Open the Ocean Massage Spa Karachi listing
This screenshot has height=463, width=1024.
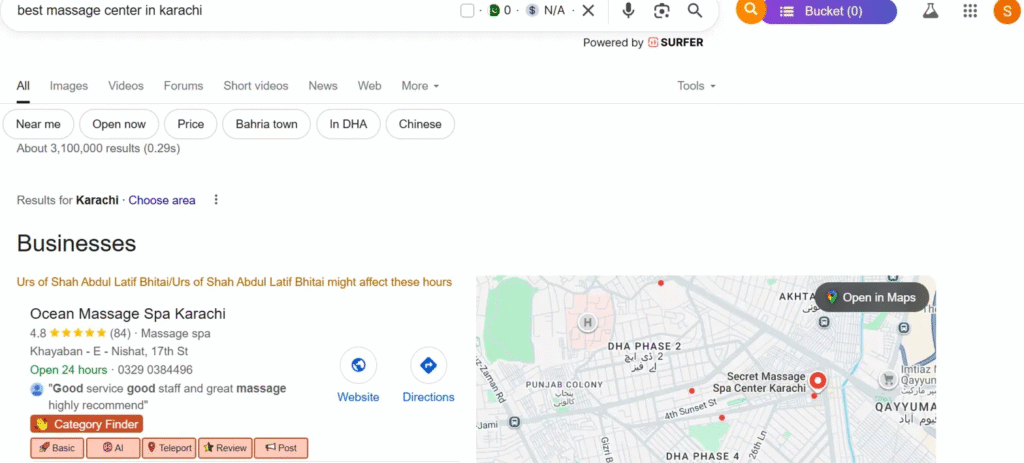(128, 313)
